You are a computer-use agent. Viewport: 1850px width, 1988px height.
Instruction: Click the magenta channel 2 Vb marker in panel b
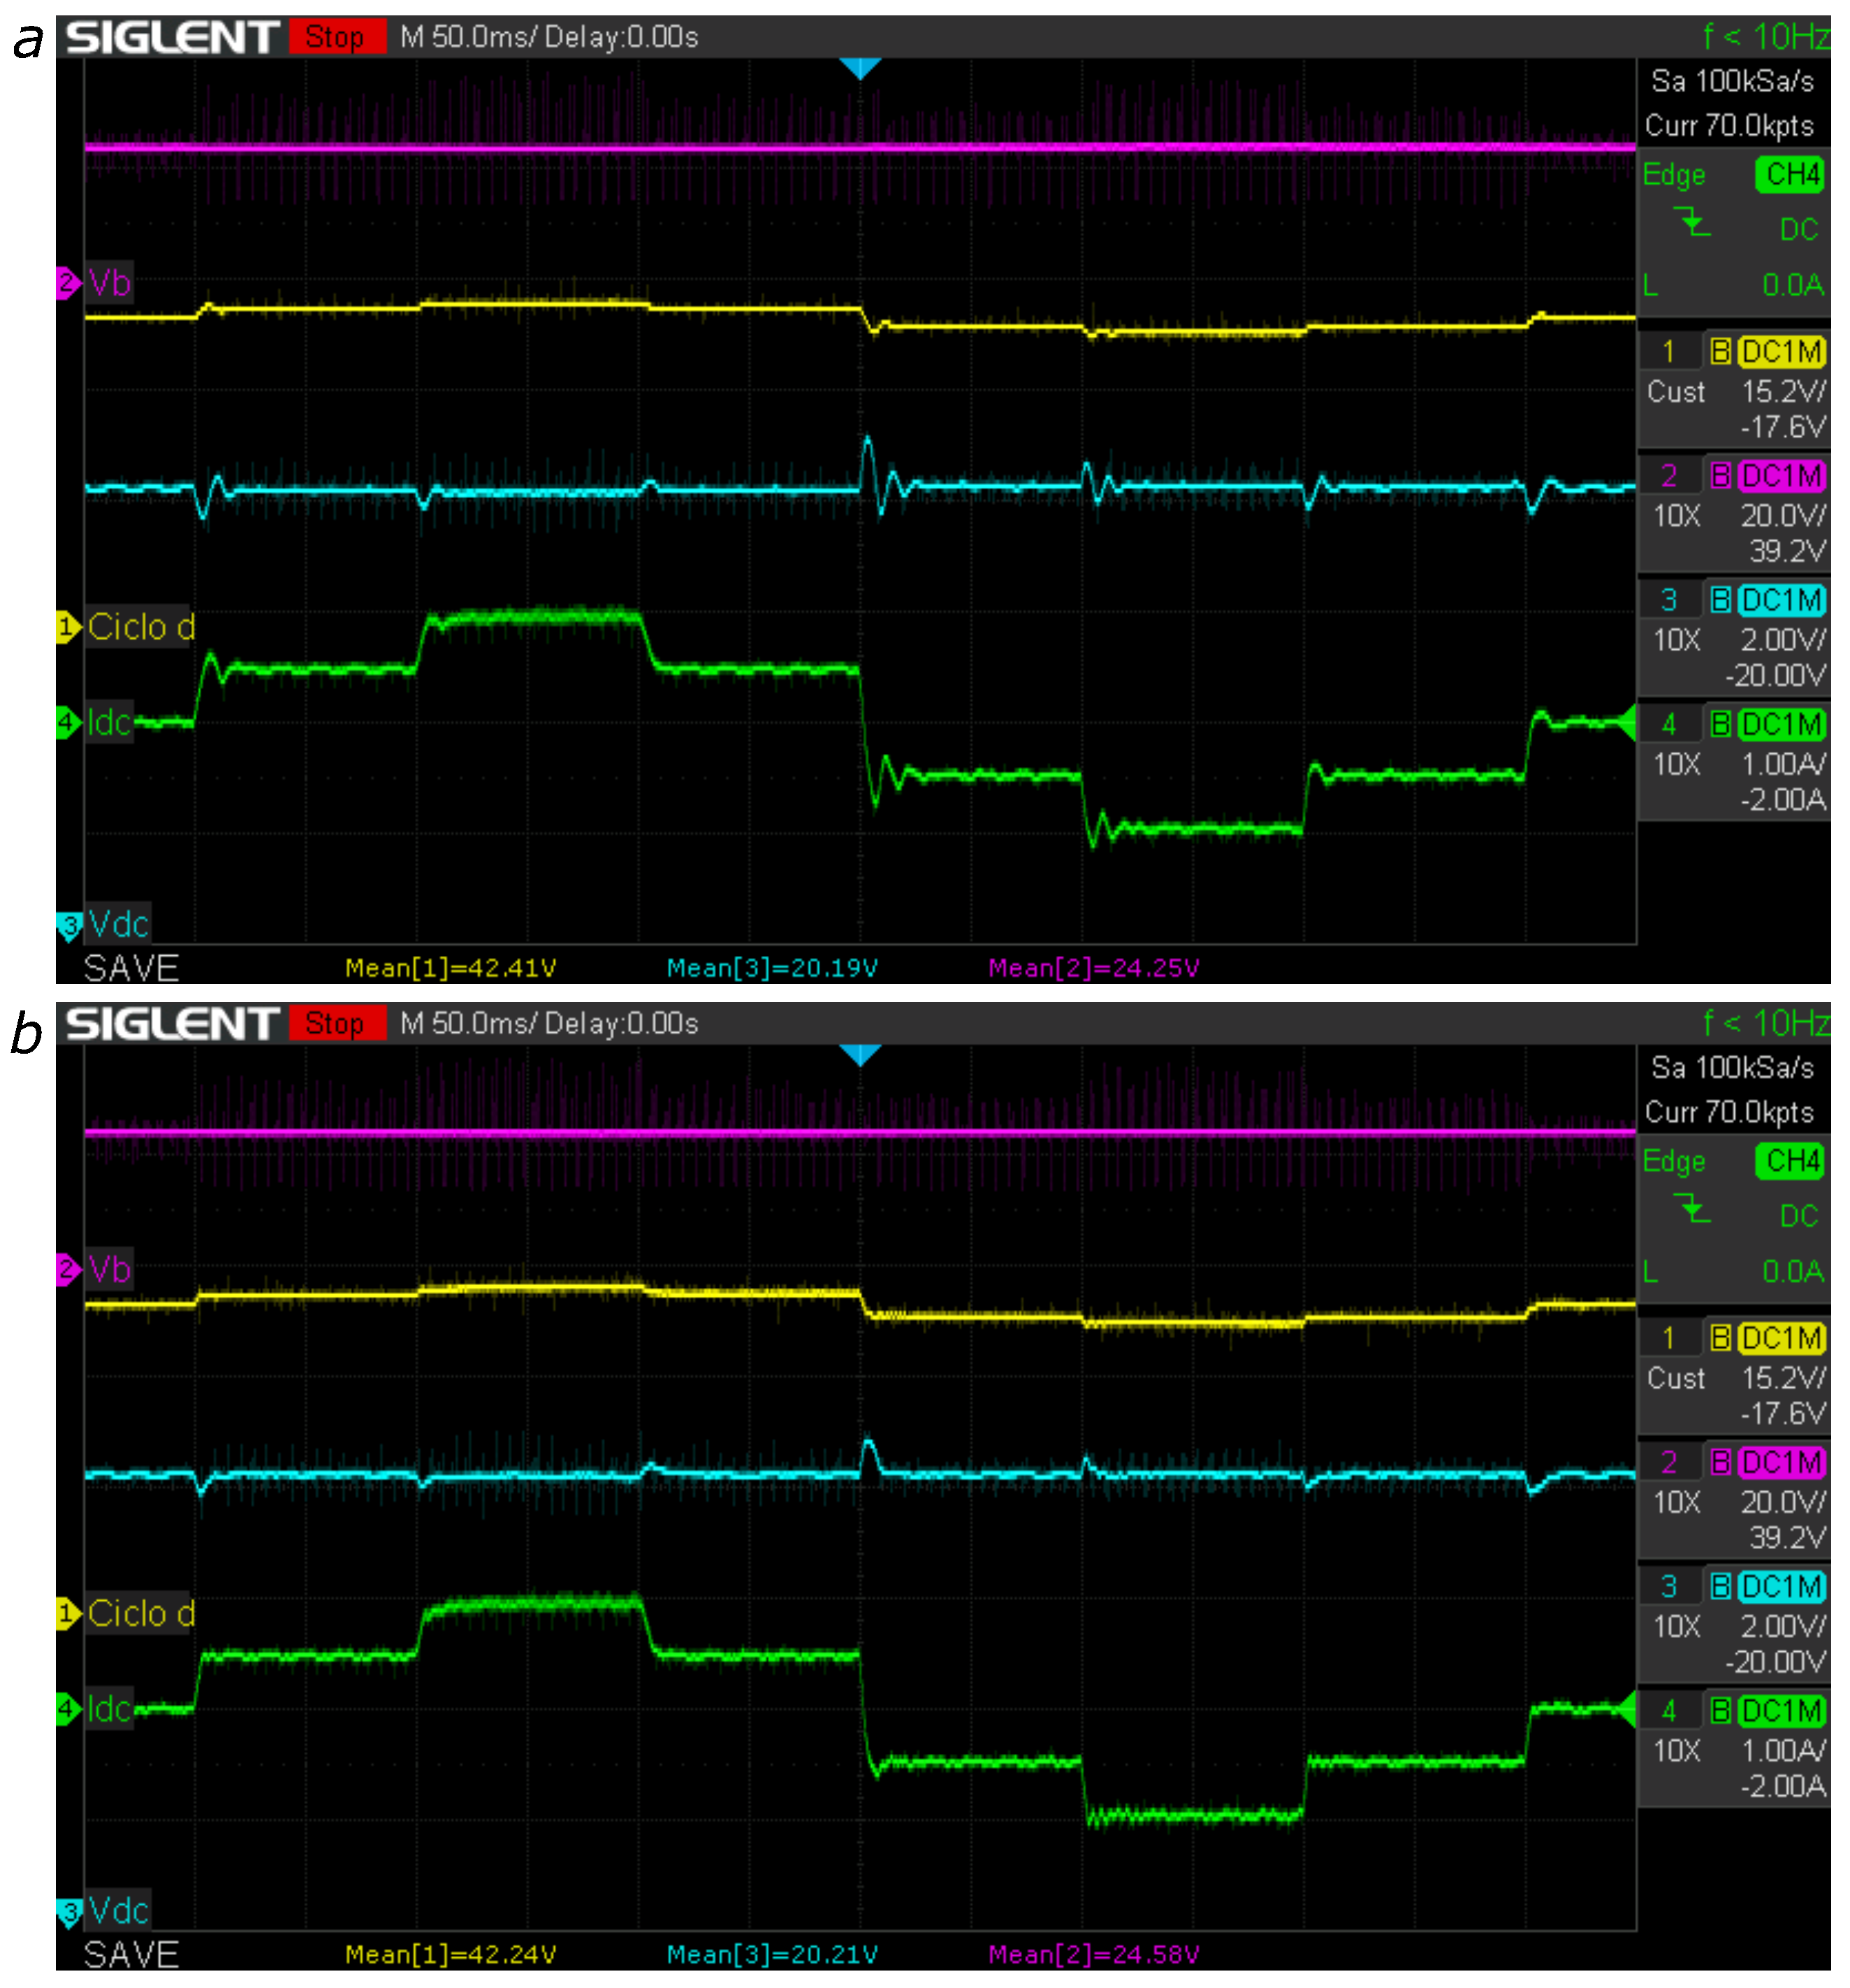(x=68, y=1269)
